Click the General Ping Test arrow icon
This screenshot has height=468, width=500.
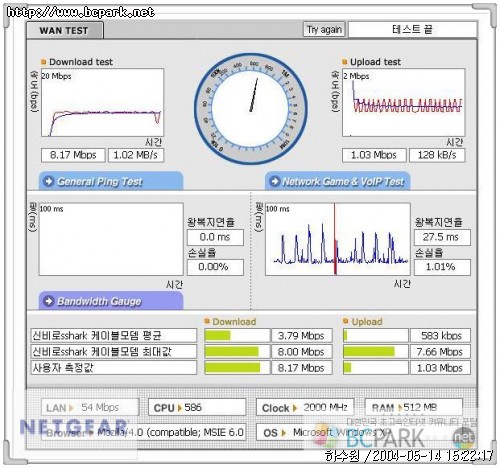[49, 181]
